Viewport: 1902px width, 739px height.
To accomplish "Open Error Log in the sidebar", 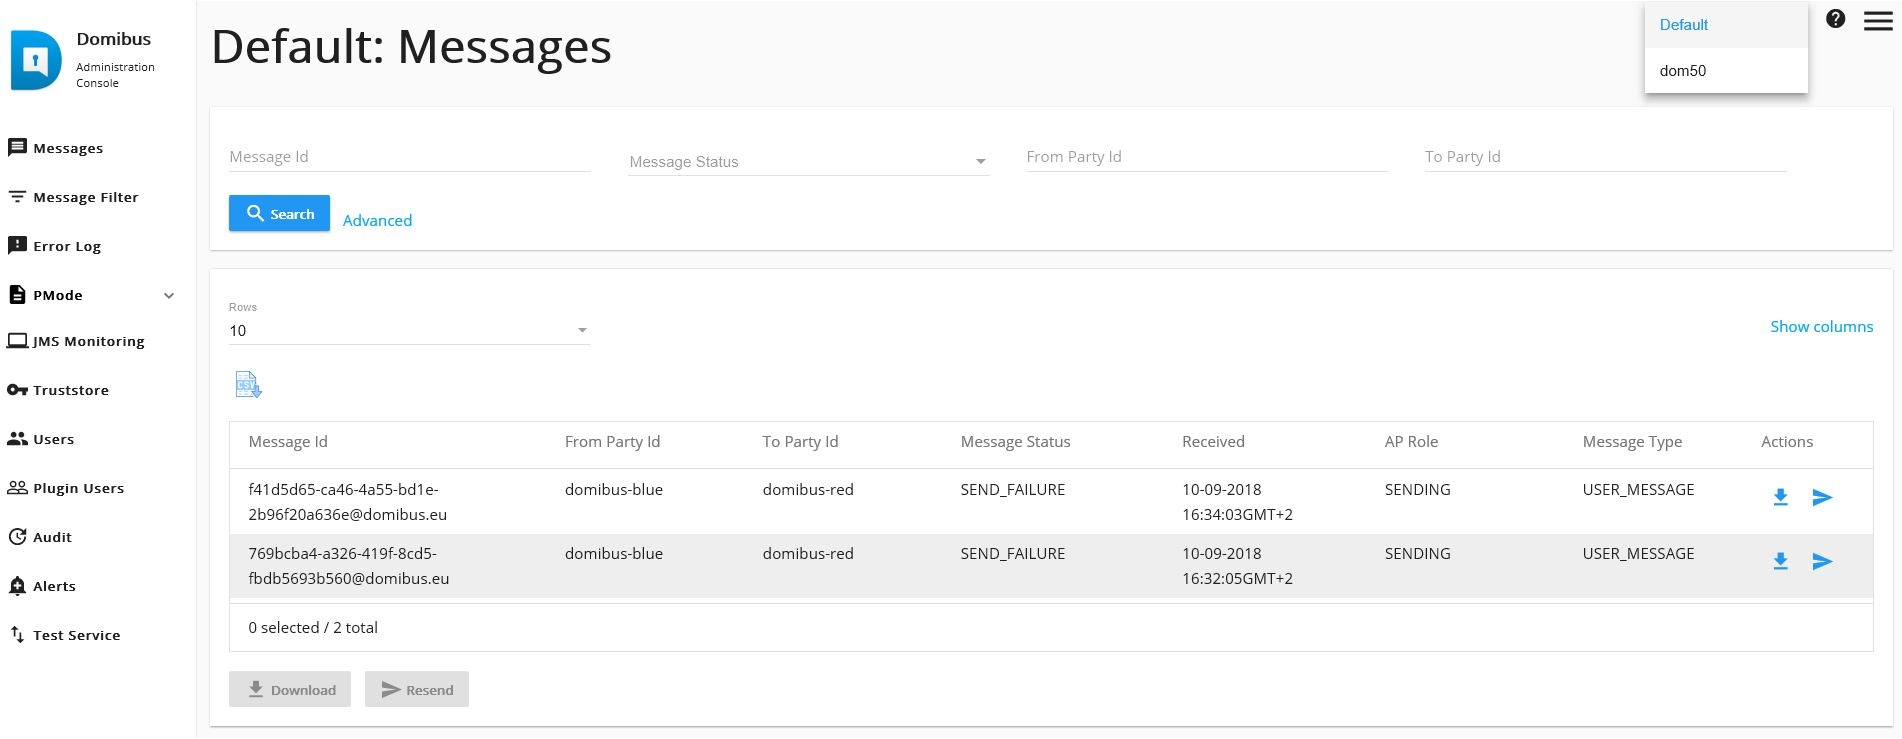I will [x=67, y=247].
